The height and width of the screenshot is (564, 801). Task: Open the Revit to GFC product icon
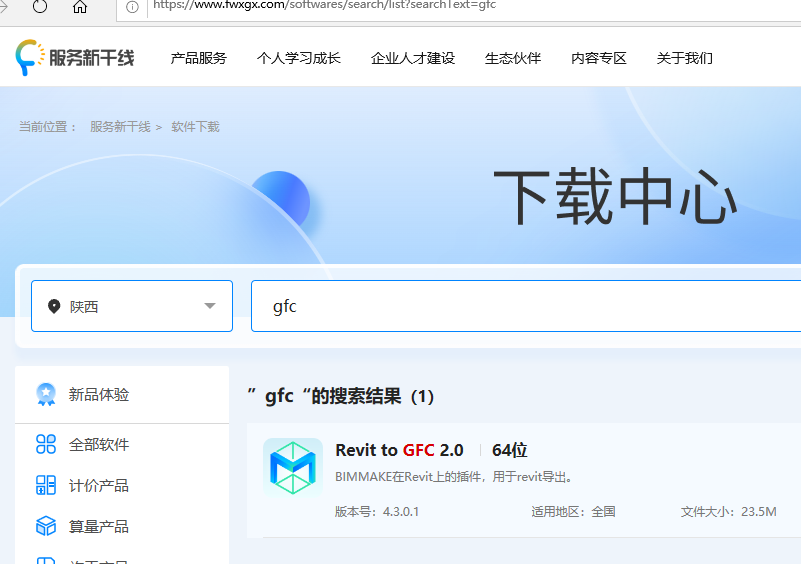pyautogui.click(x=293, y=468)
